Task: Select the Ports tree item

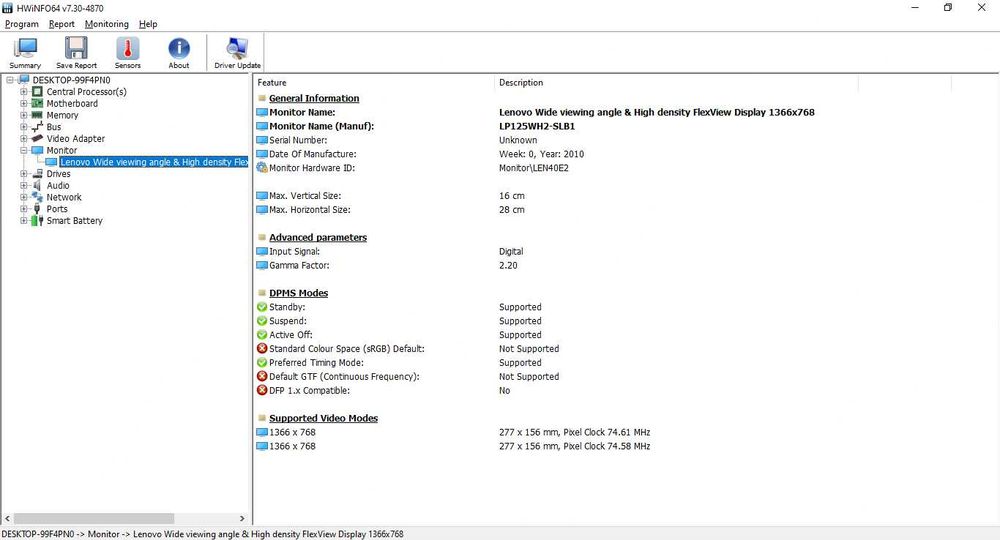Action: tap(57, 209)
